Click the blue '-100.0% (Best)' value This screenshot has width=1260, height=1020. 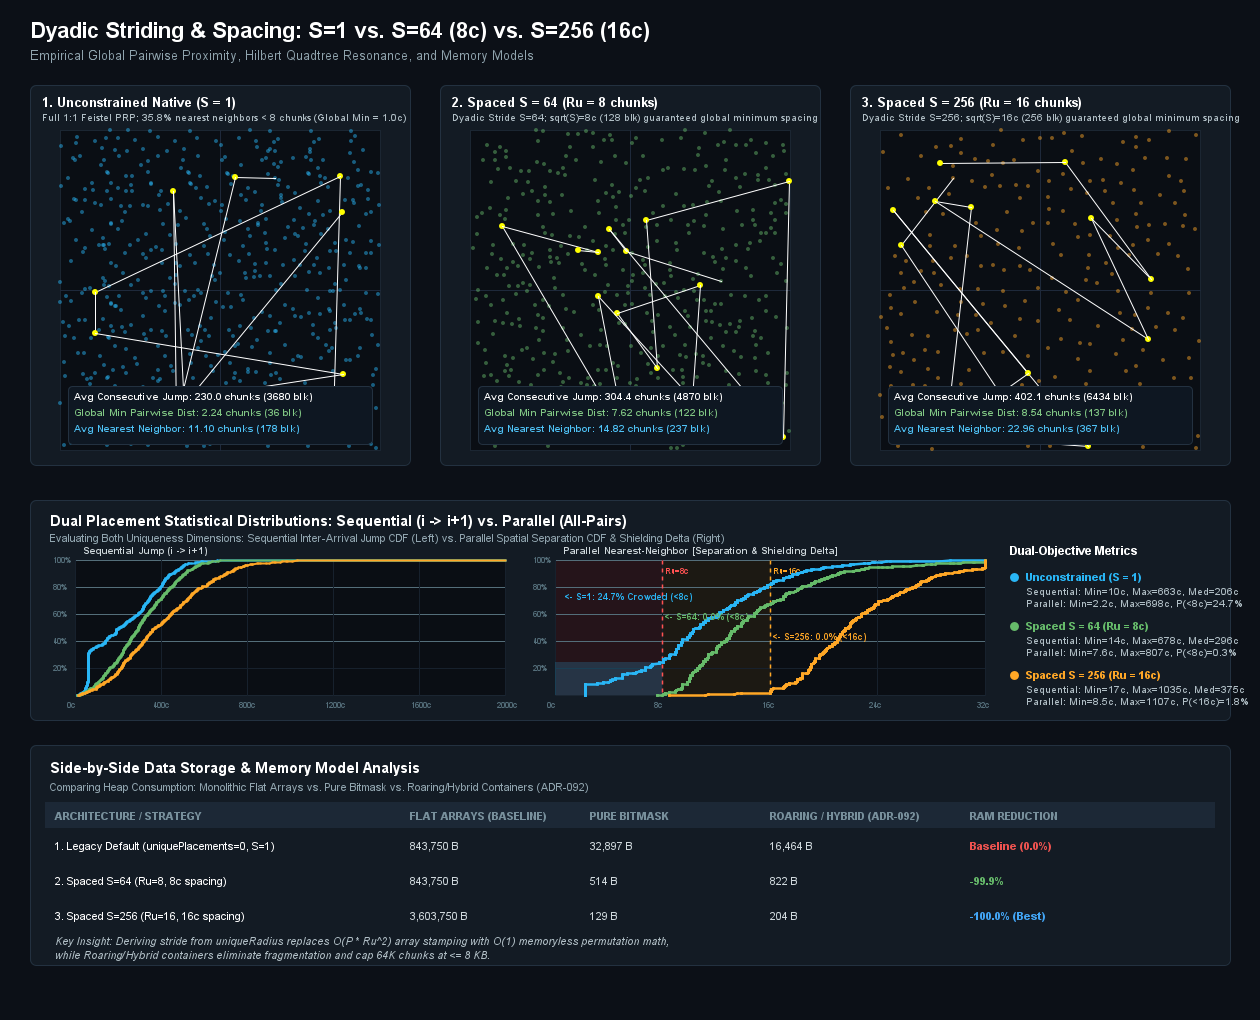[x=1007, y=916]
